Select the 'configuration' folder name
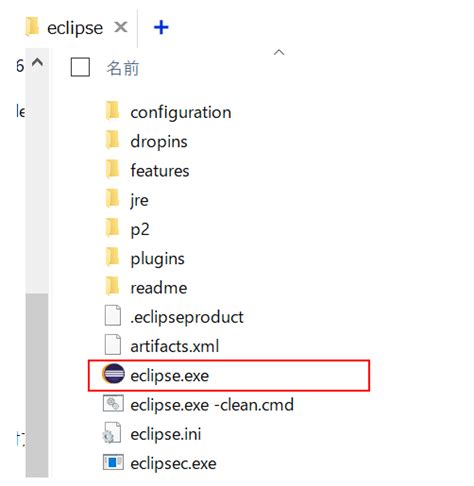The width and height of the screenshot is (474, 486). (181, 112)
